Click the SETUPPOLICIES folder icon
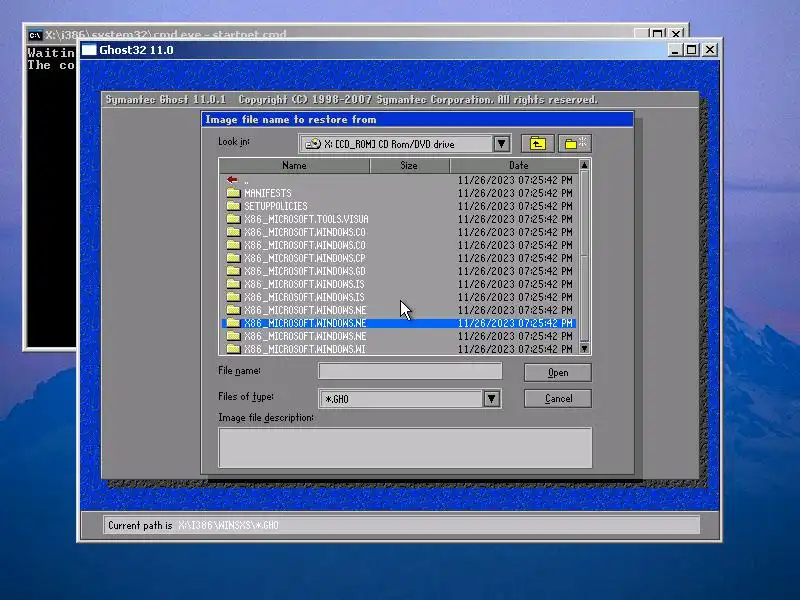The width and height of the screenshot is (800, 600). (233, 206)
